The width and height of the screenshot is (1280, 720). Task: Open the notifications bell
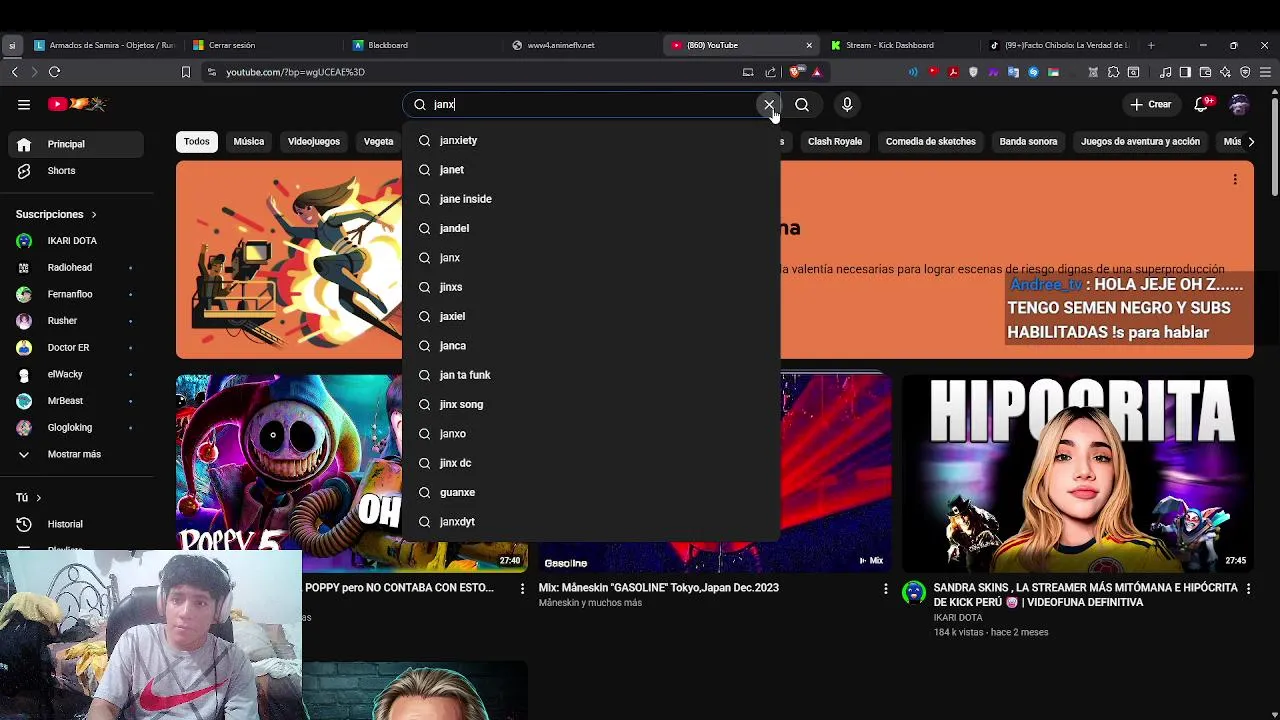point(1202,104)
